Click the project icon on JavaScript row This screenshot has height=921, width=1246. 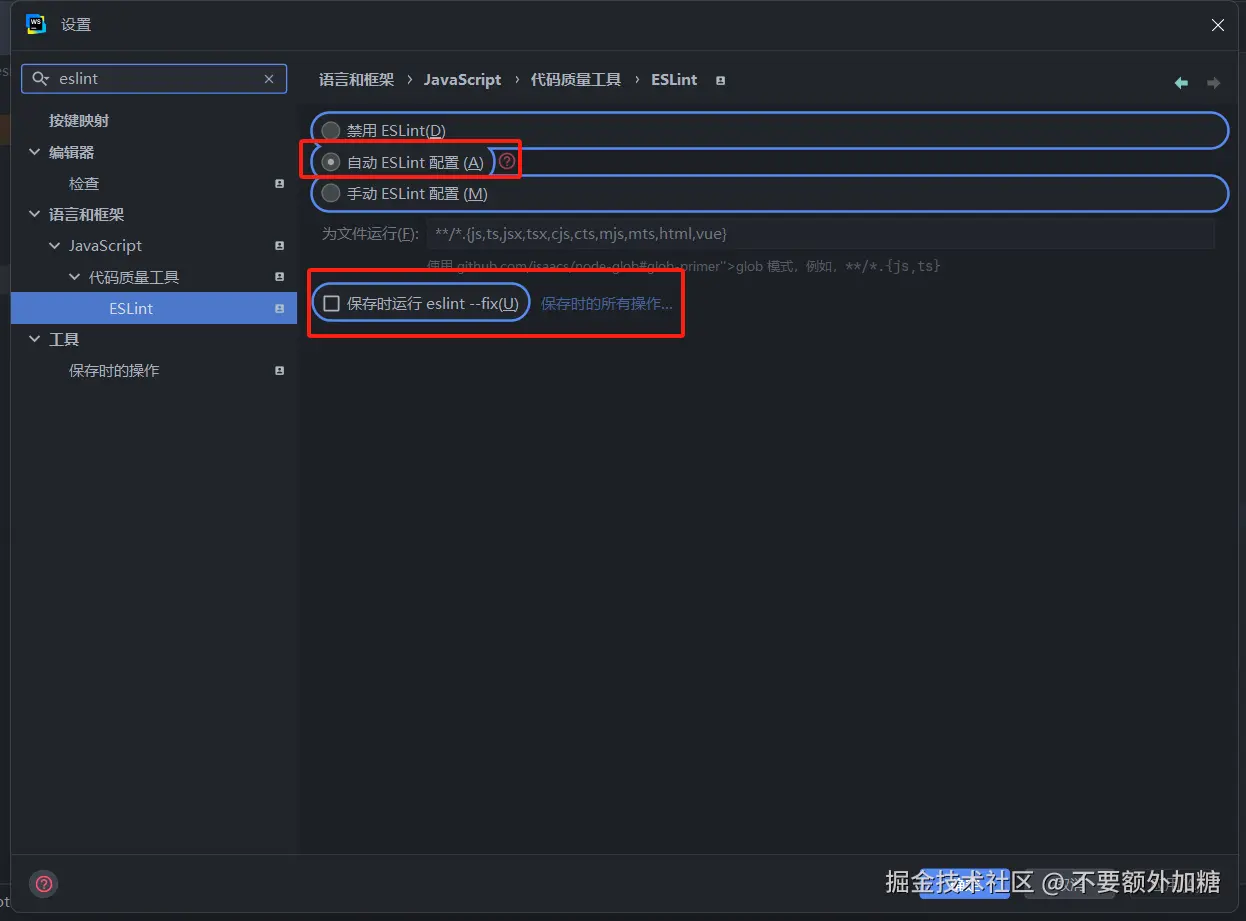pos(280,246)
